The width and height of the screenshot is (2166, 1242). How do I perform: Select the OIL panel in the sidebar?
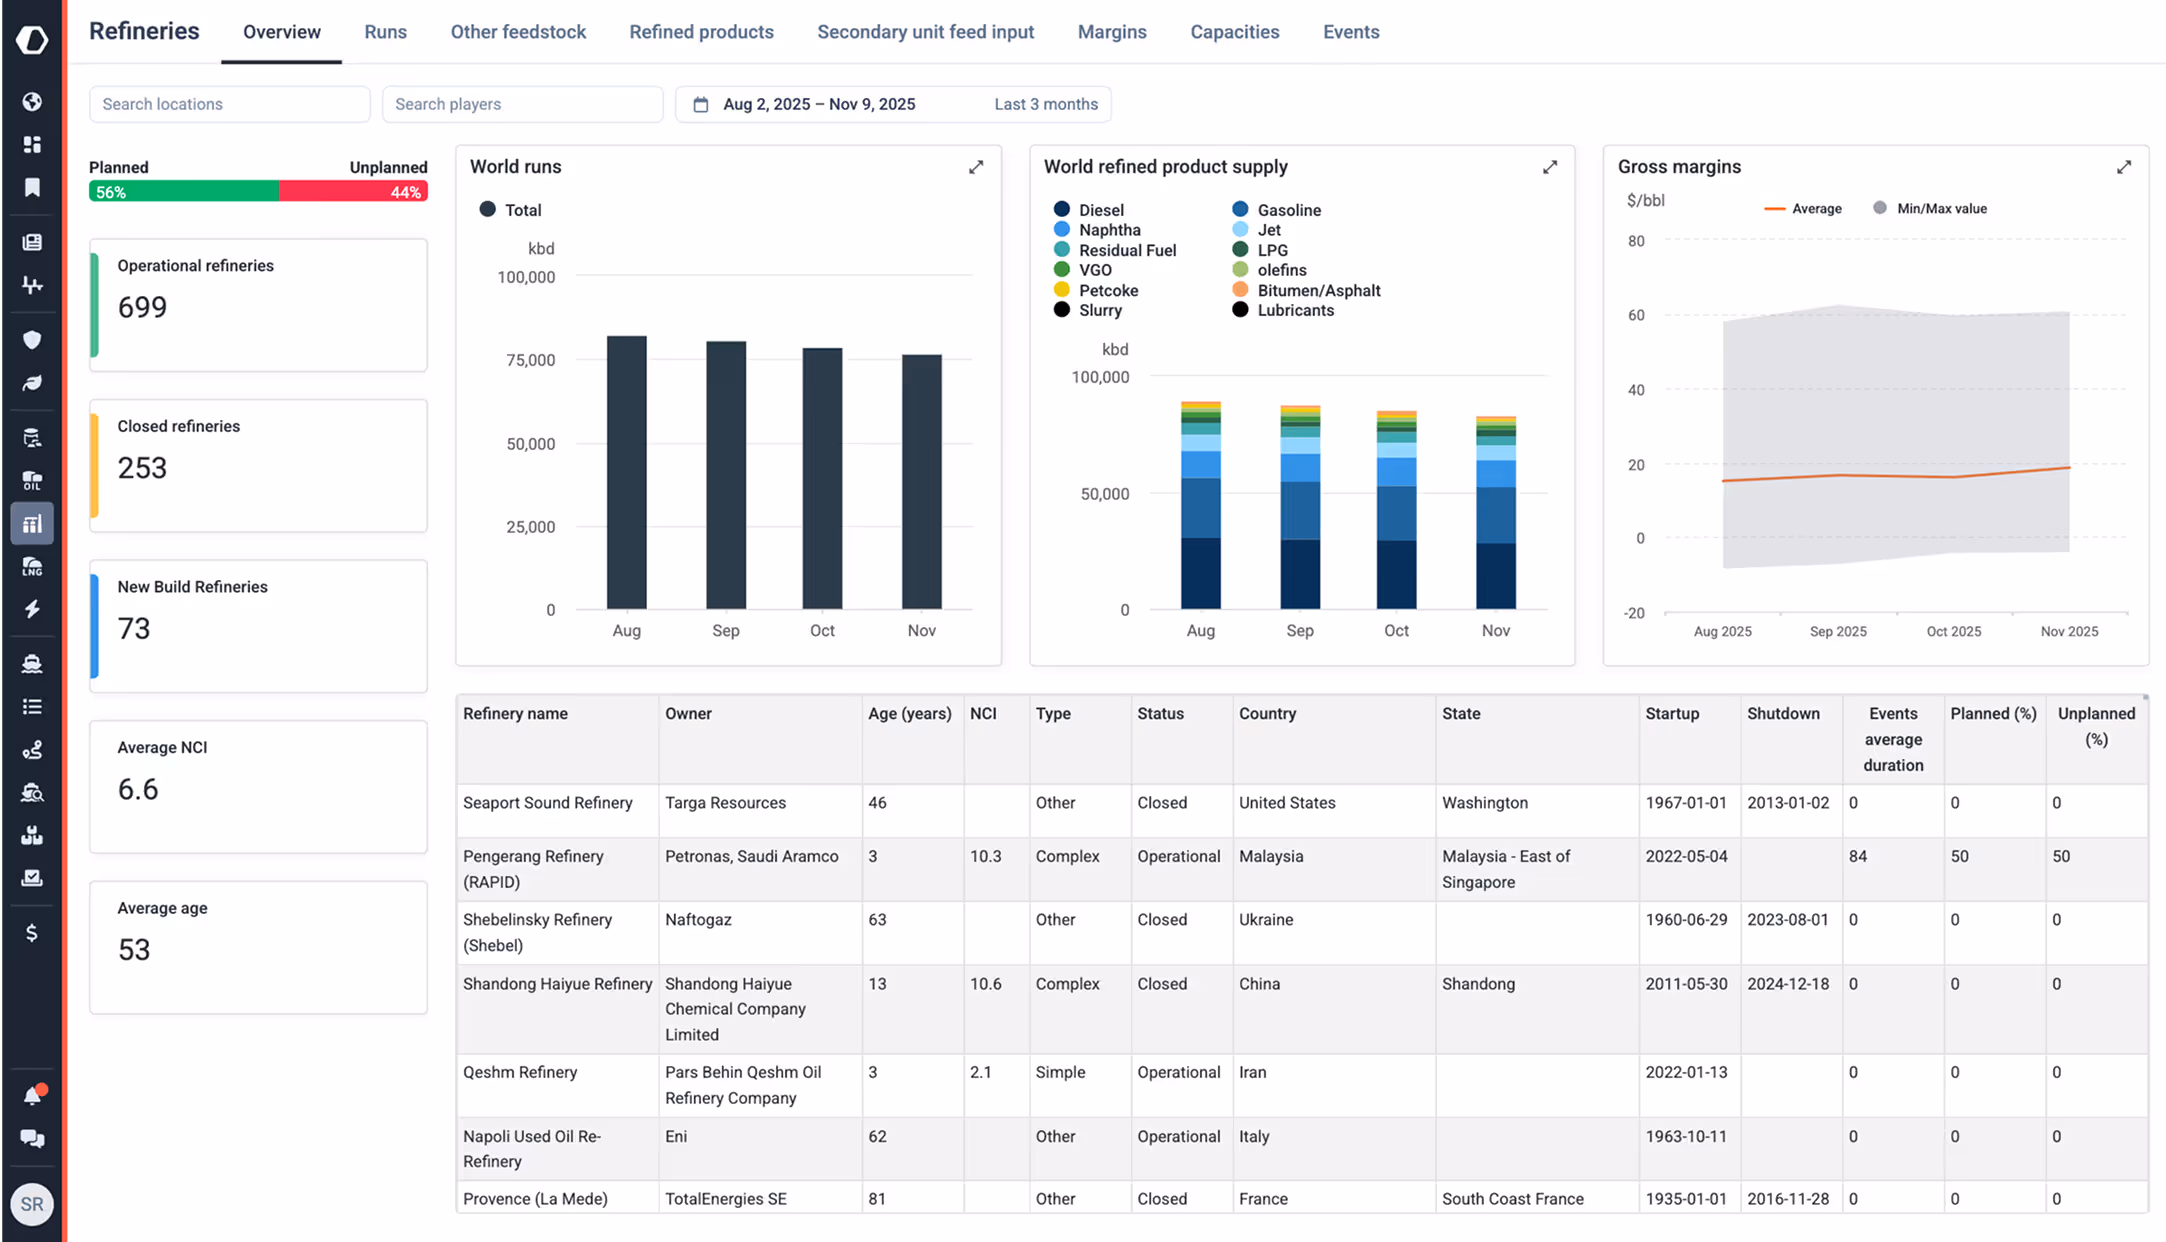[32, 480]
